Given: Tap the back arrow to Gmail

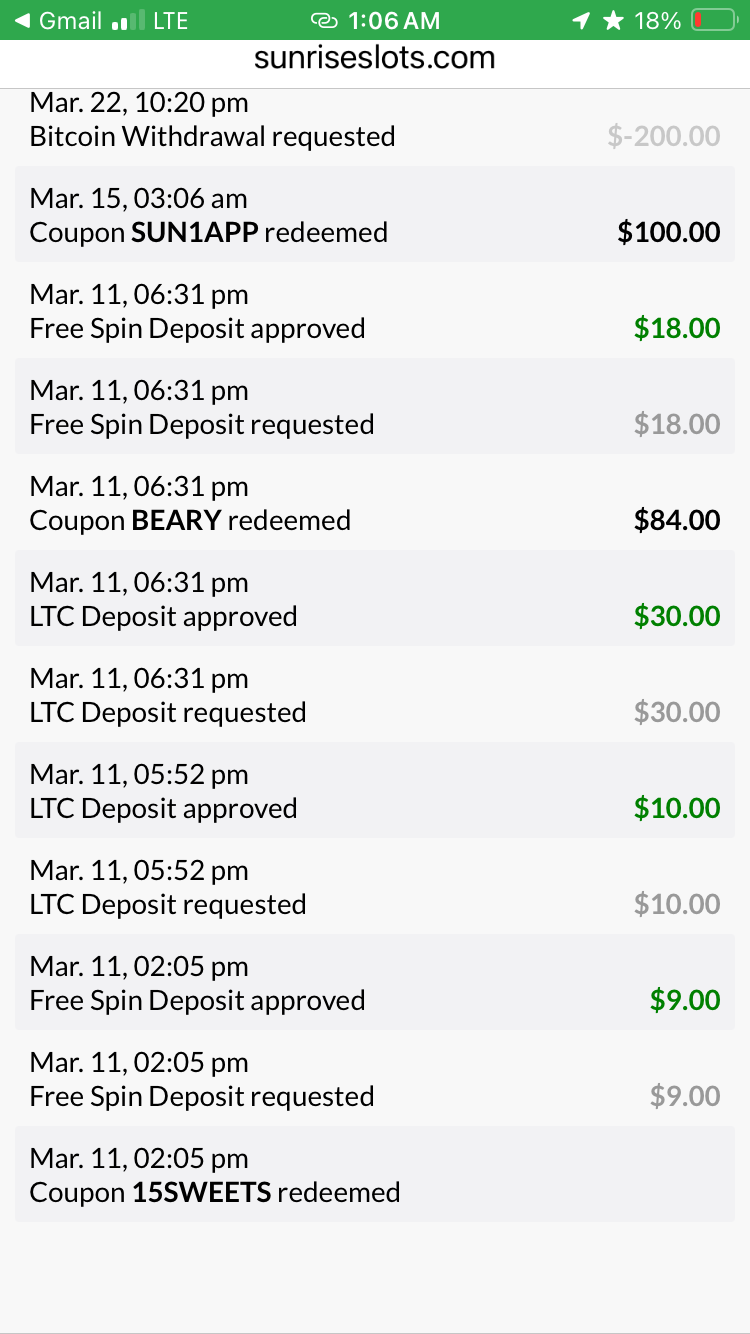Looking at the screenshot, I should point(22,20).
